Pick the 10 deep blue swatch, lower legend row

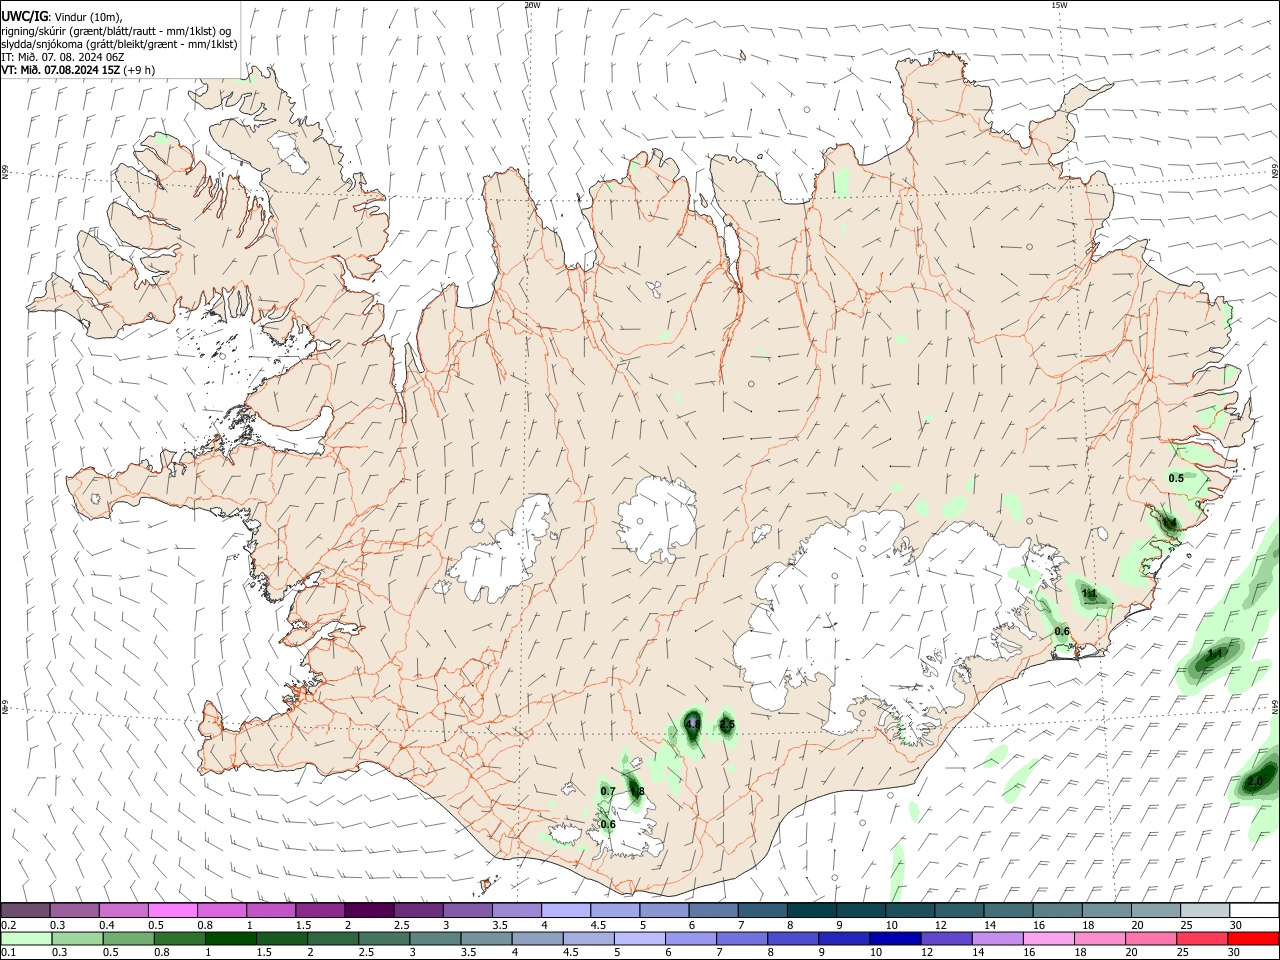[895, 938]
